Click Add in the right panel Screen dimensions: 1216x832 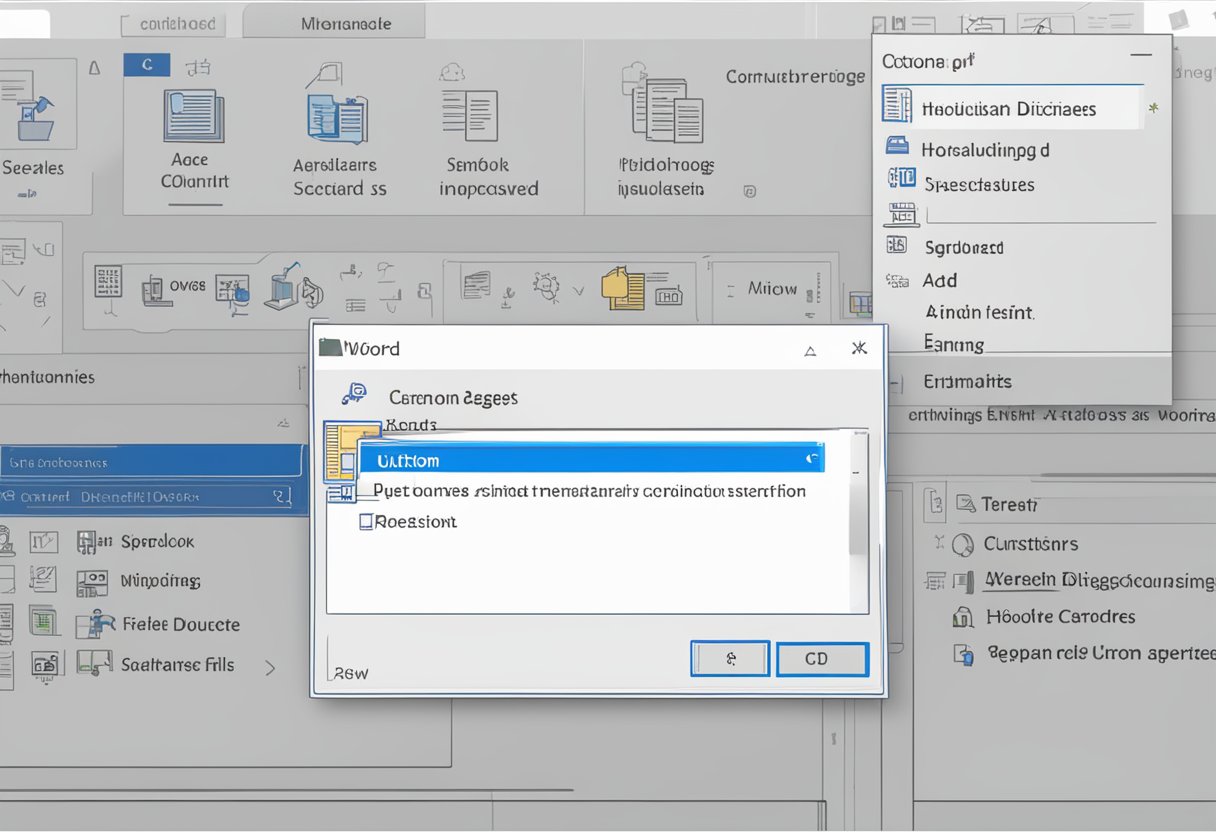(x=940, y=280)
